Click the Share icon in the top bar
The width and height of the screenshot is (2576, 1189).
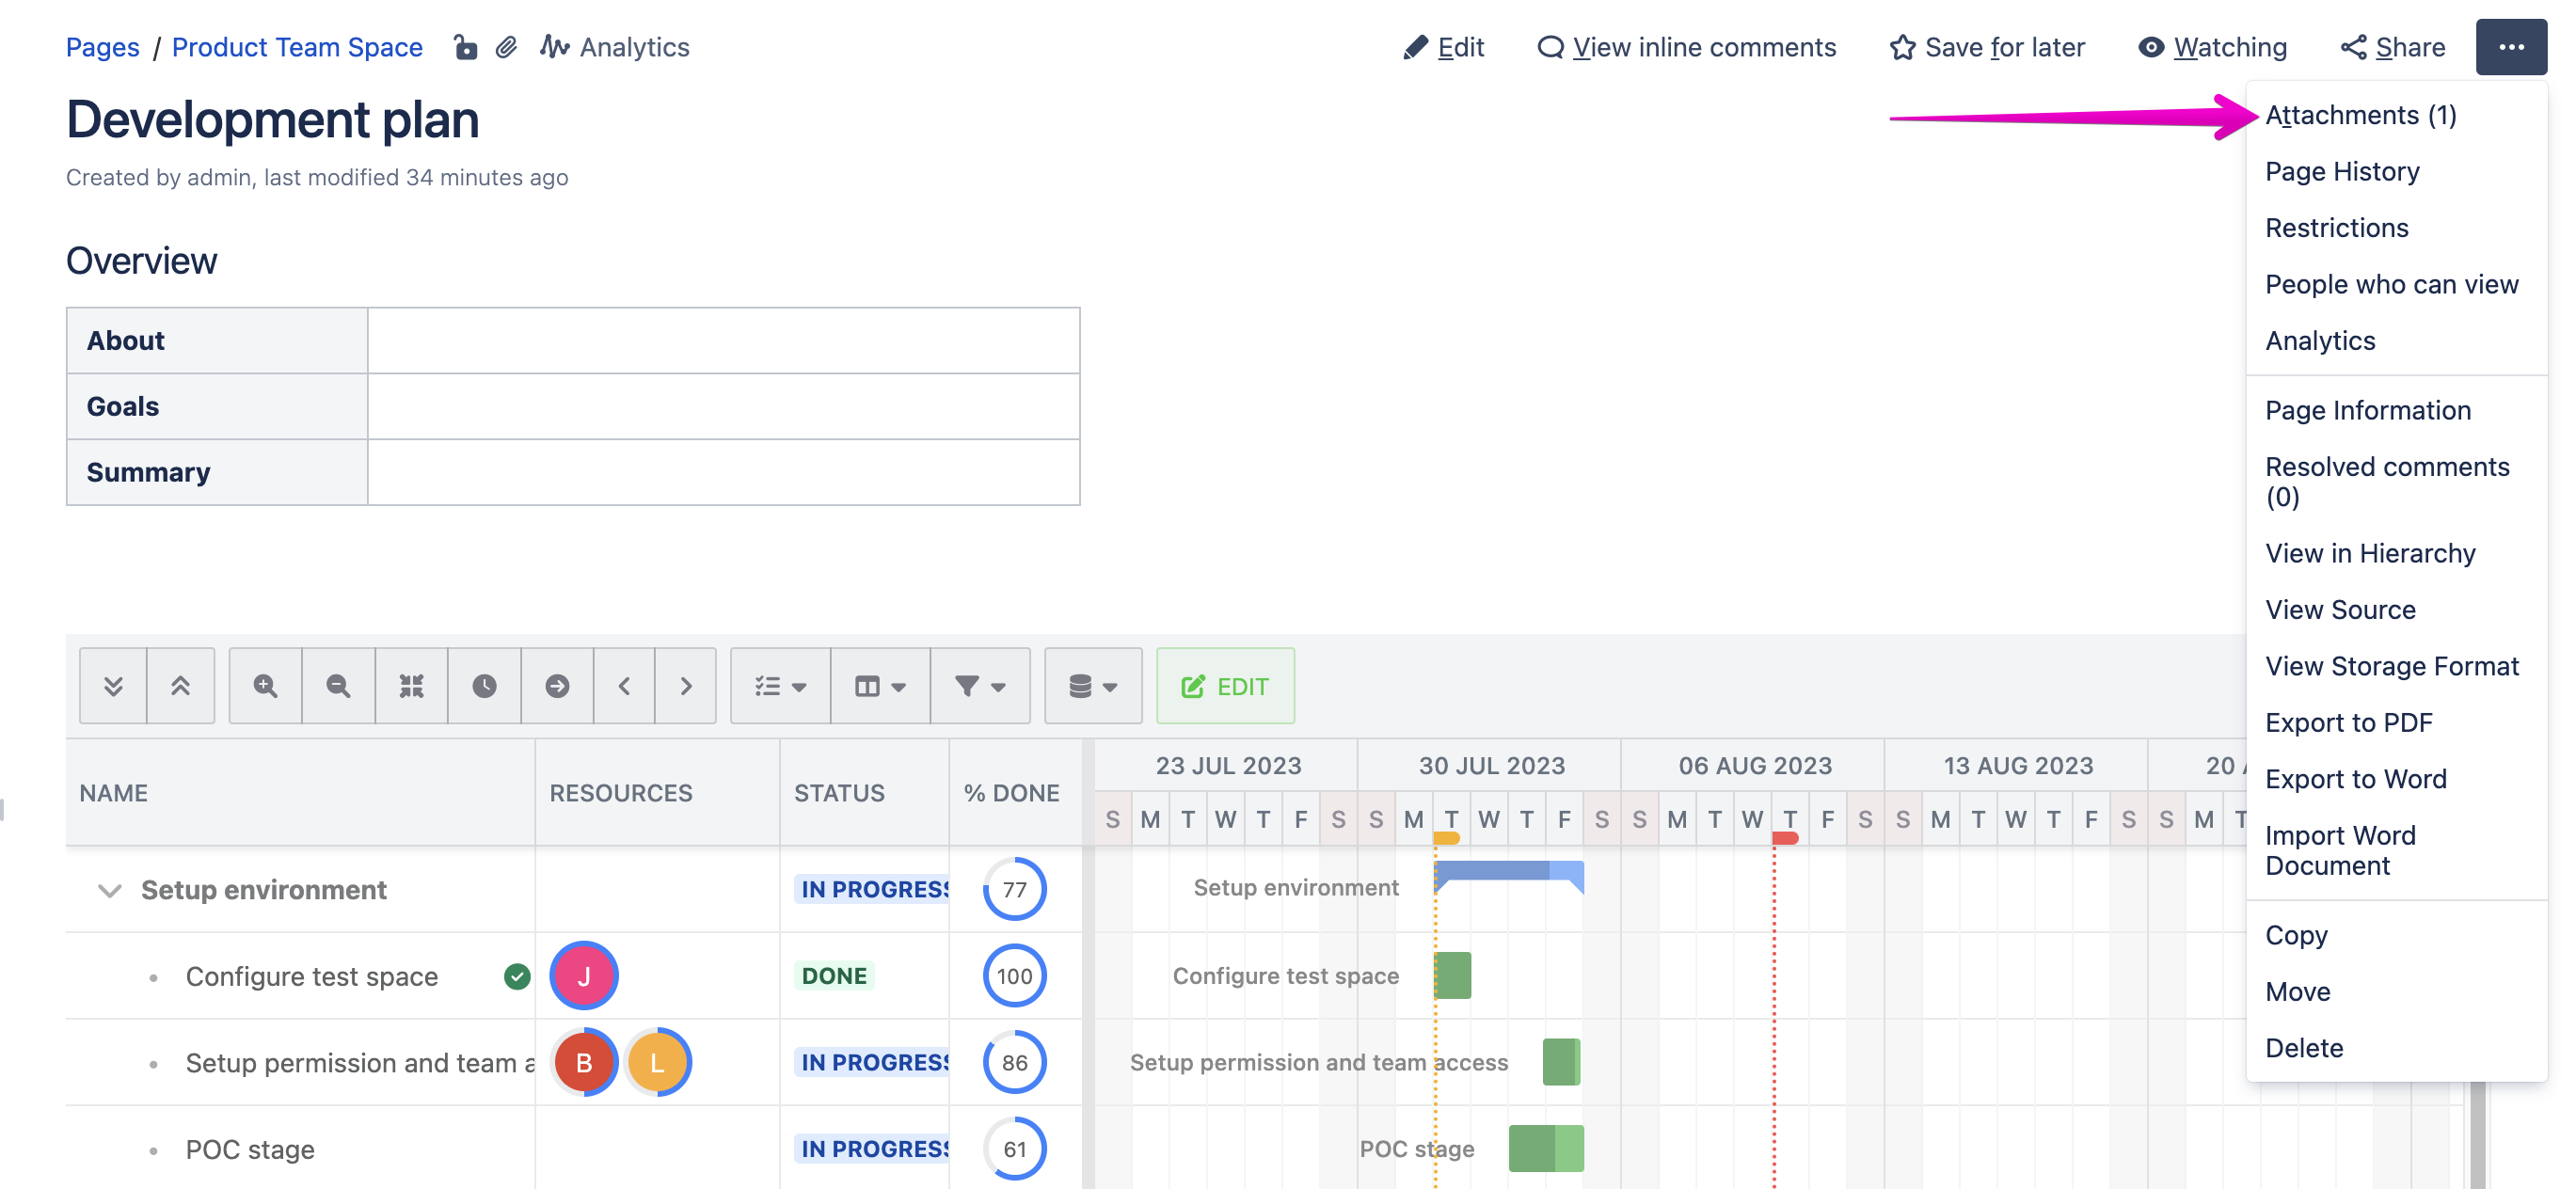coord(2353,46)
